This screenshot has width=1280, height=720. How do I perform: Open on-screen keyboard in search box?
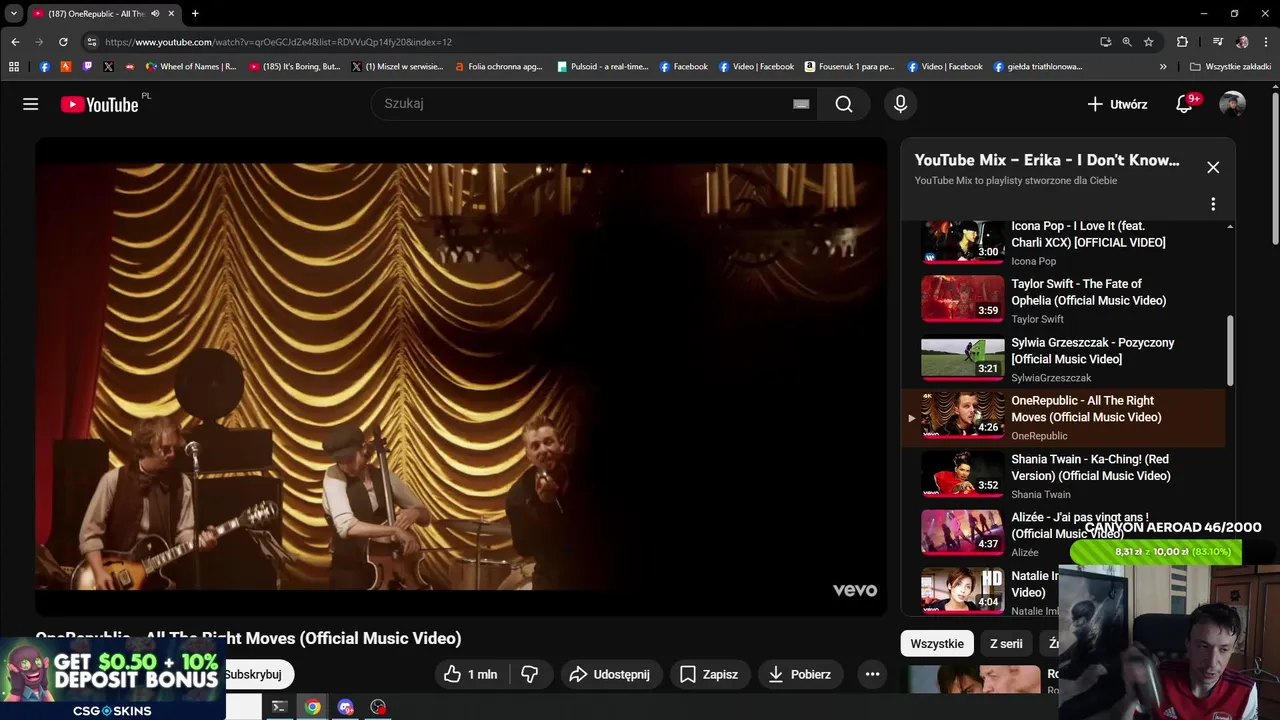coord(801,104)
